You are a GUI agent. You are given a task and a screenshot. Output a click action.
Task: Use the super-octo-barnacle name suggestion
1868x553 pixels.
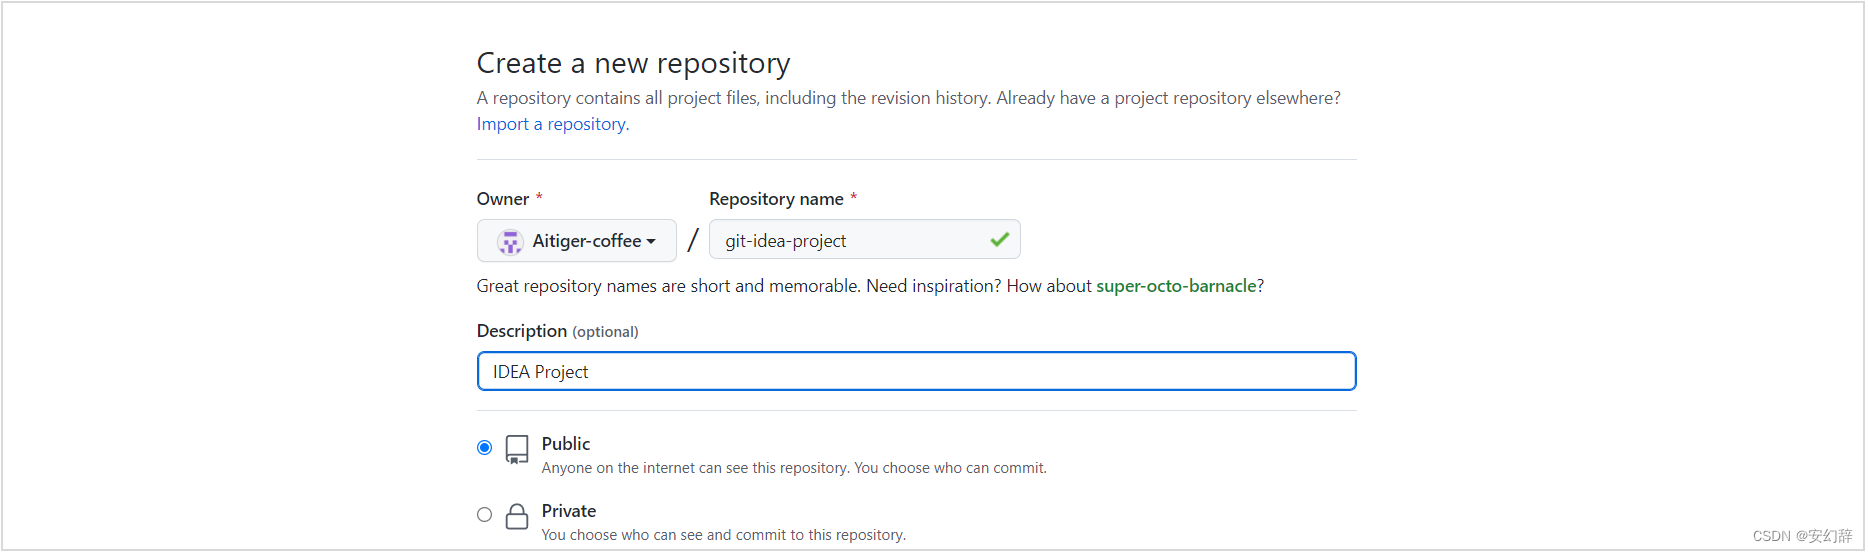(1176, 286)
